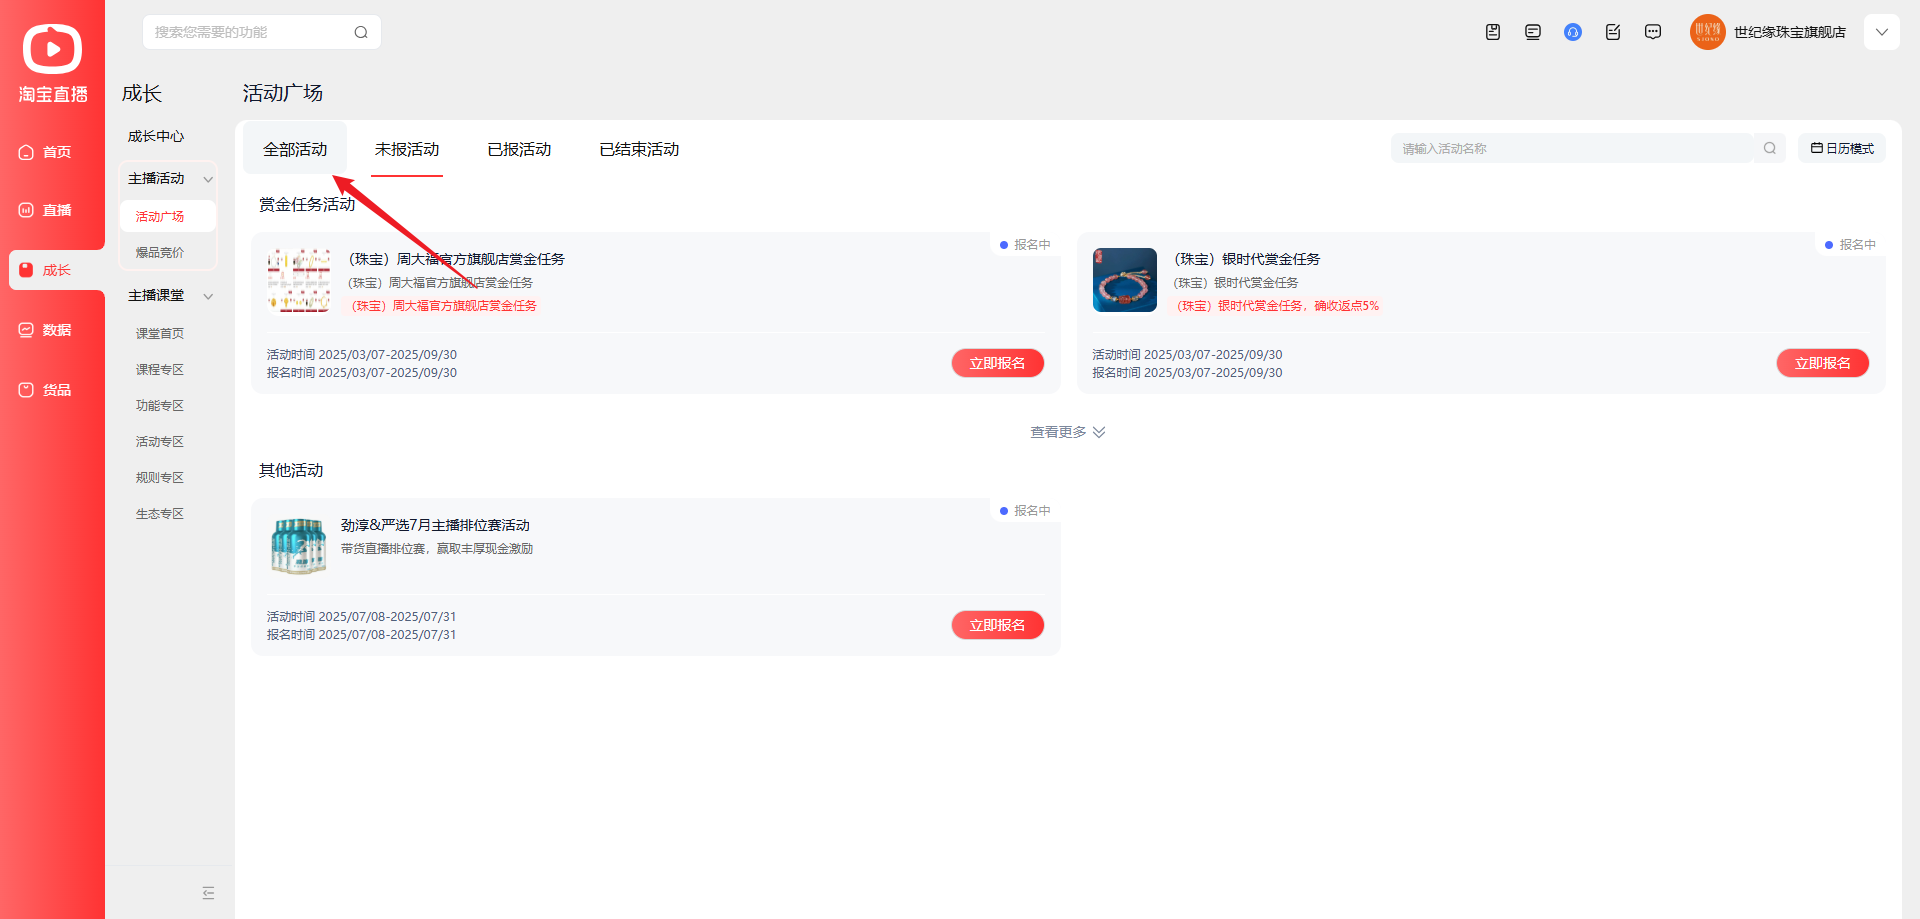Image resolution: width=1920 pixels, height=919 pixels.
Task: Collapse the 主播课堂 menu group
Action: [208, 296]
